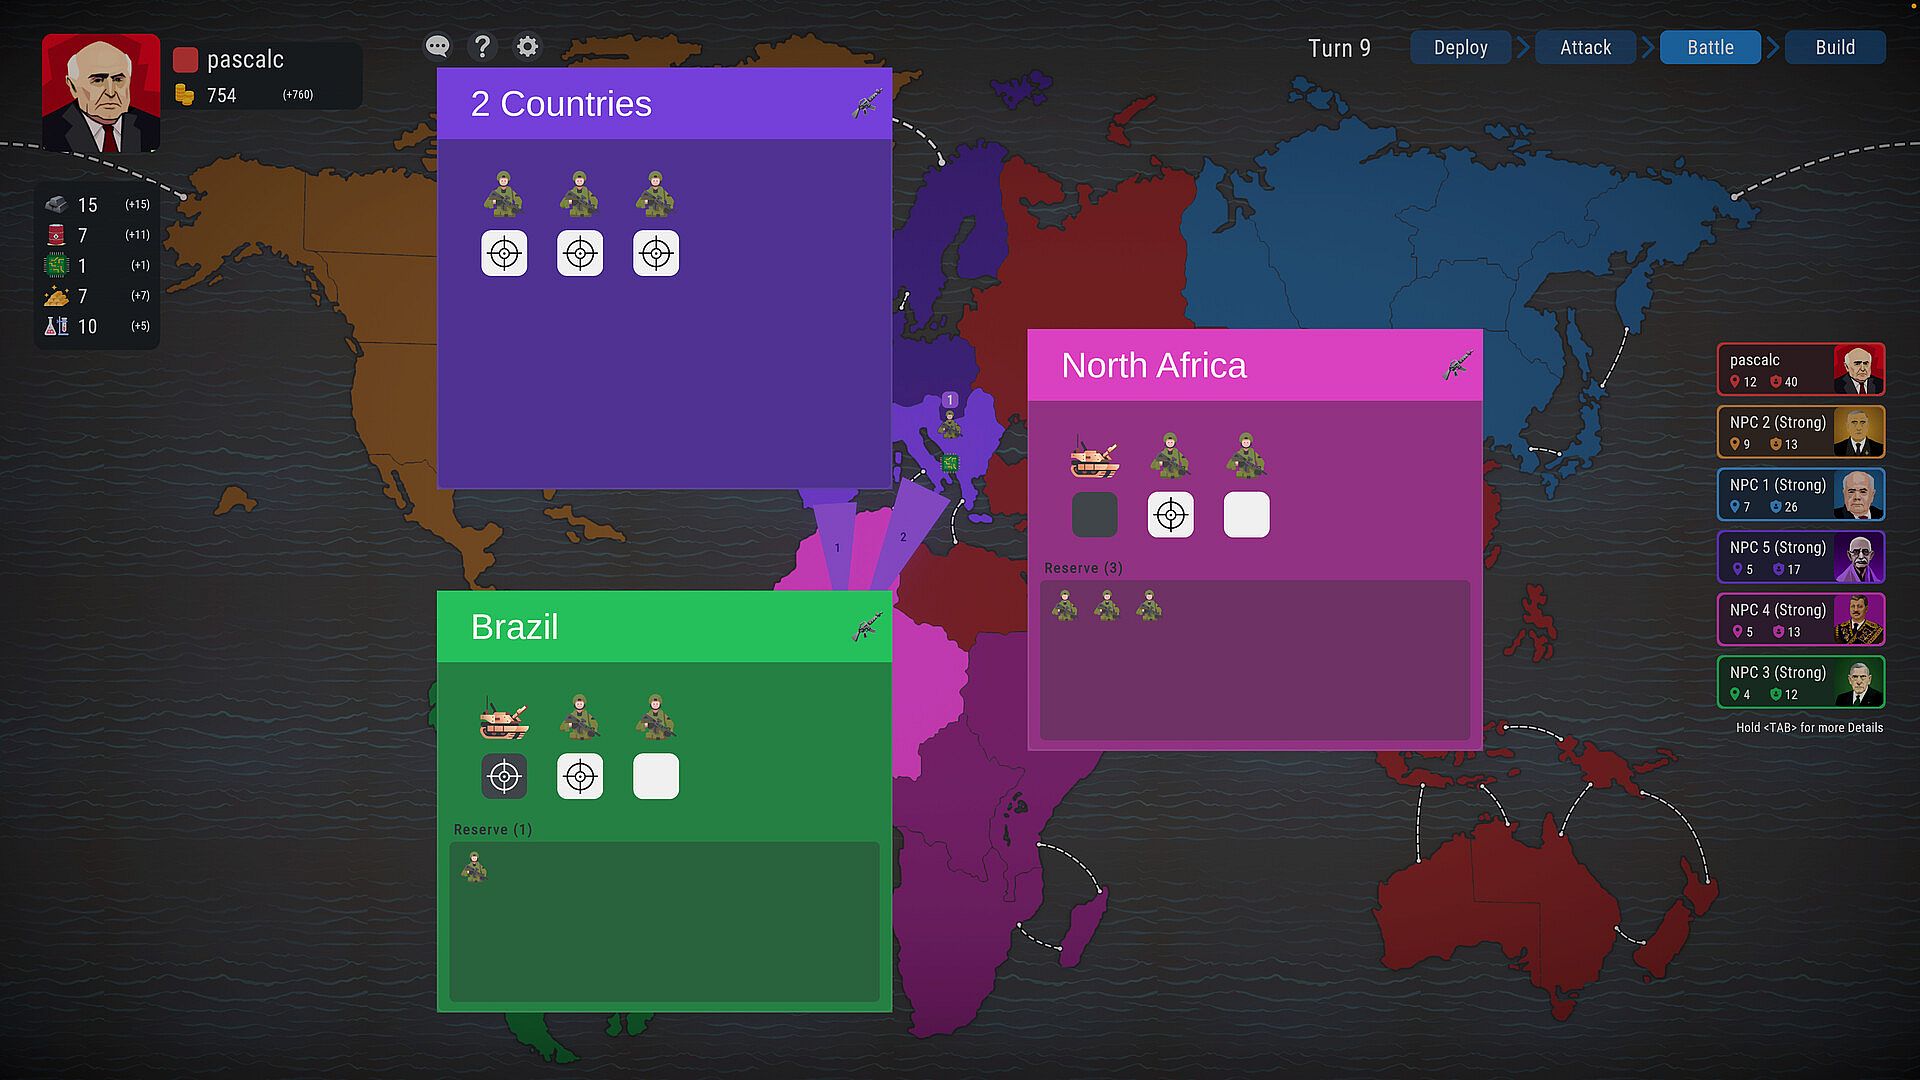Screen dimensions: 1920x1080
Task: Open the chat speech bubble icon
Action: [x=437, y=46]
